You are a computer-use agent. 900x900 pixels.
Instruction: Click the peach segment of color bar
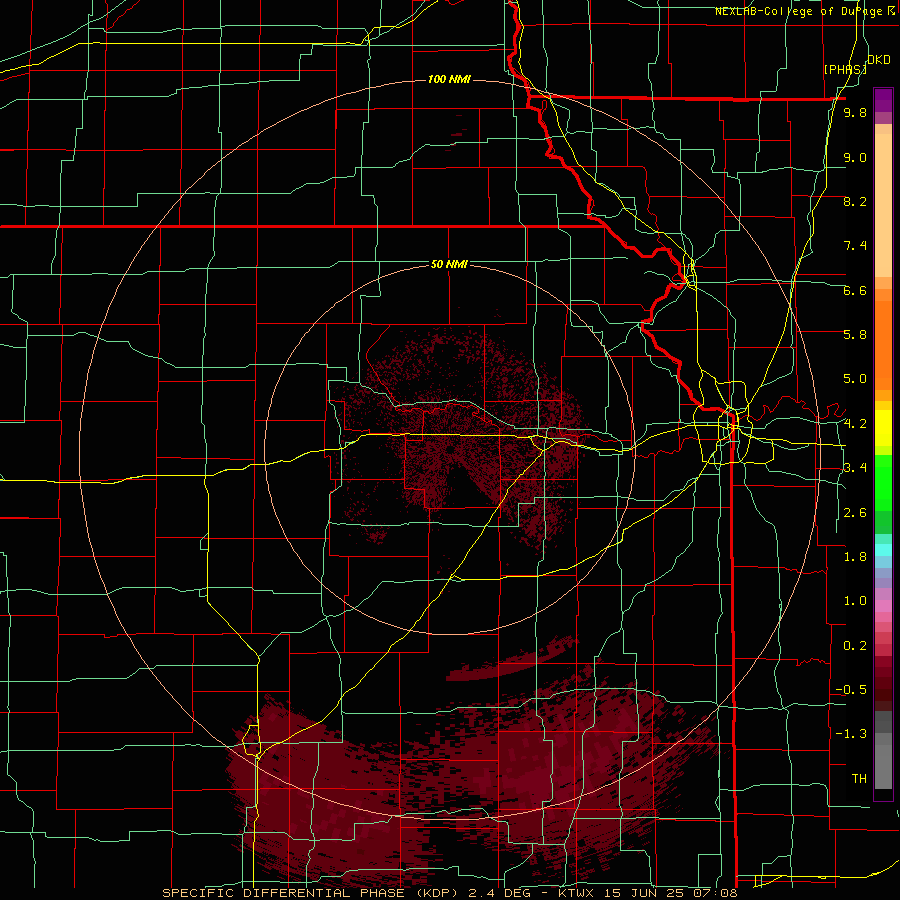(883, 205)
